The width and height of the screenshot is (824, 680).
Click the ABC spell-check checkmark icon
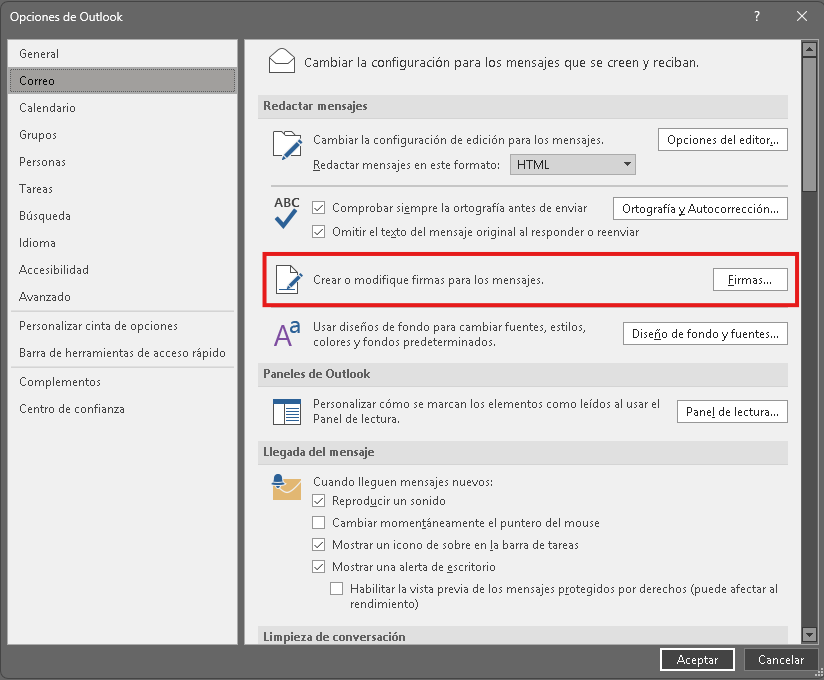(286, 212)
